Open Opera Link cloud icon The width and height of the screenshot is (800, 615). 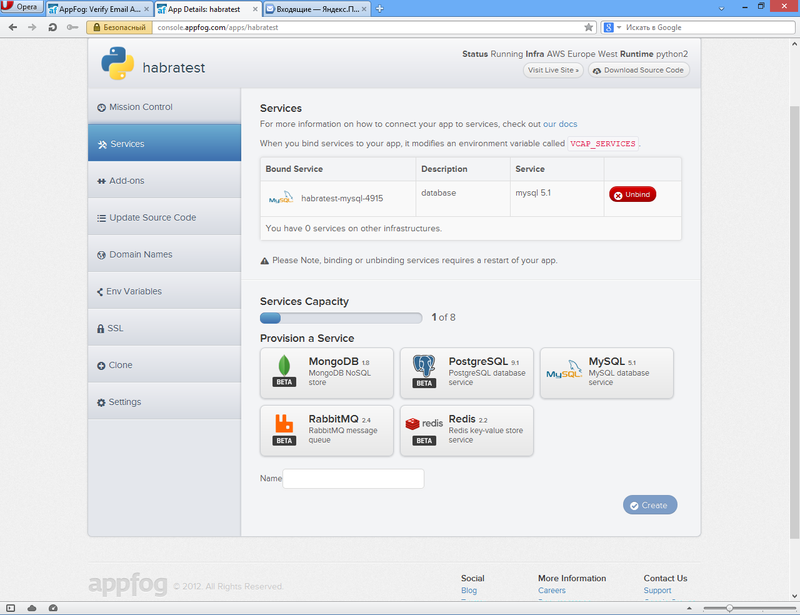click(32, 608)
